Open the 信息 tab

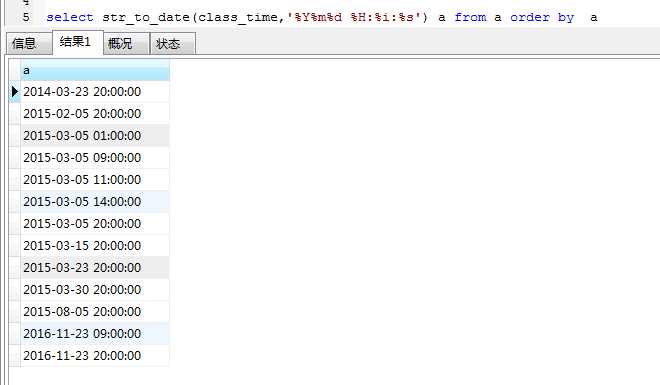click(29, 43)
